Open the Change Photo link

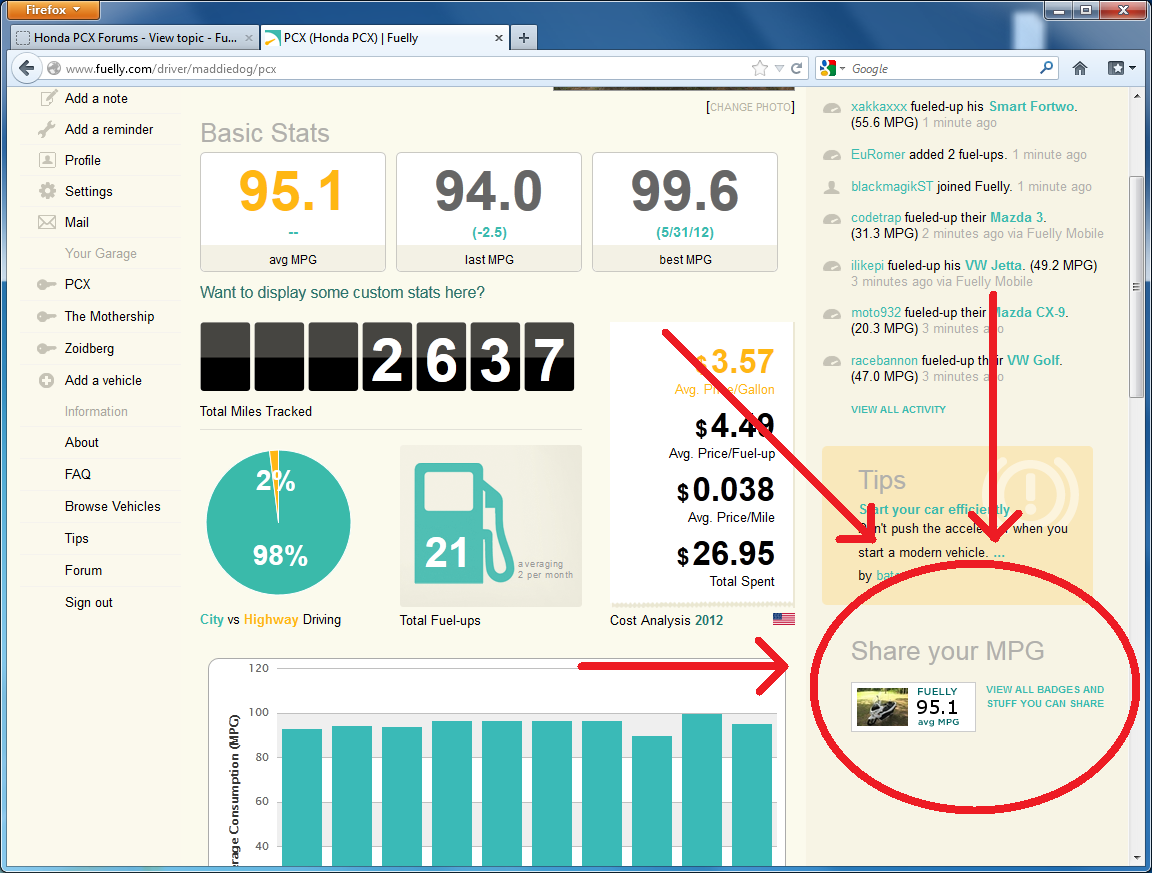[x=750, y=107]
